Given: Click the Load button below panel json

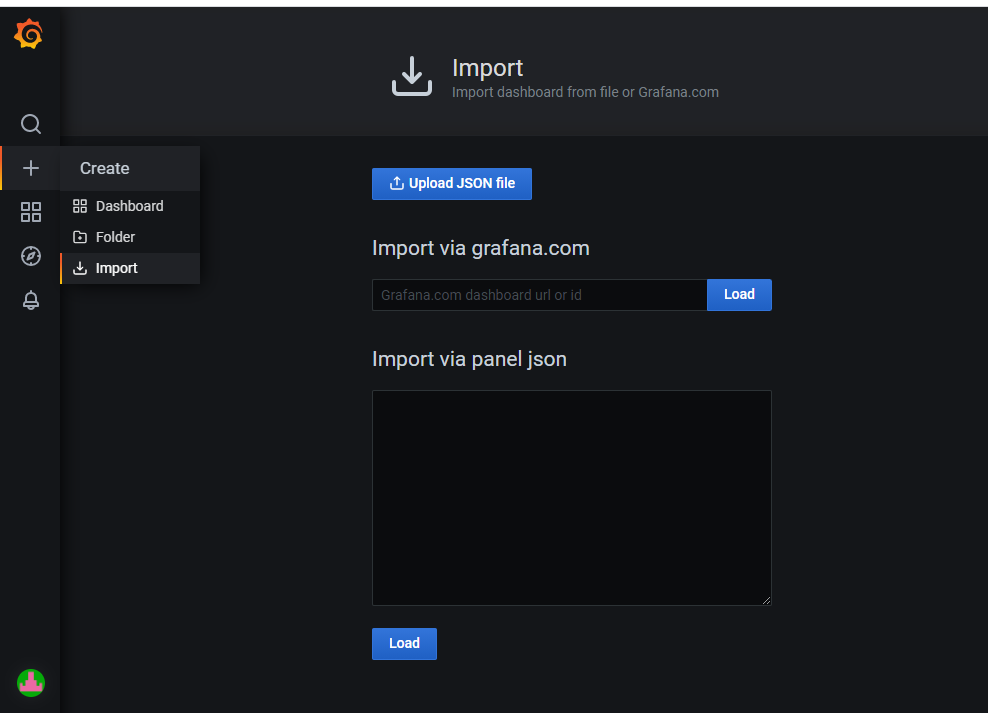Looking at the screenshot, I should (404, 644).
